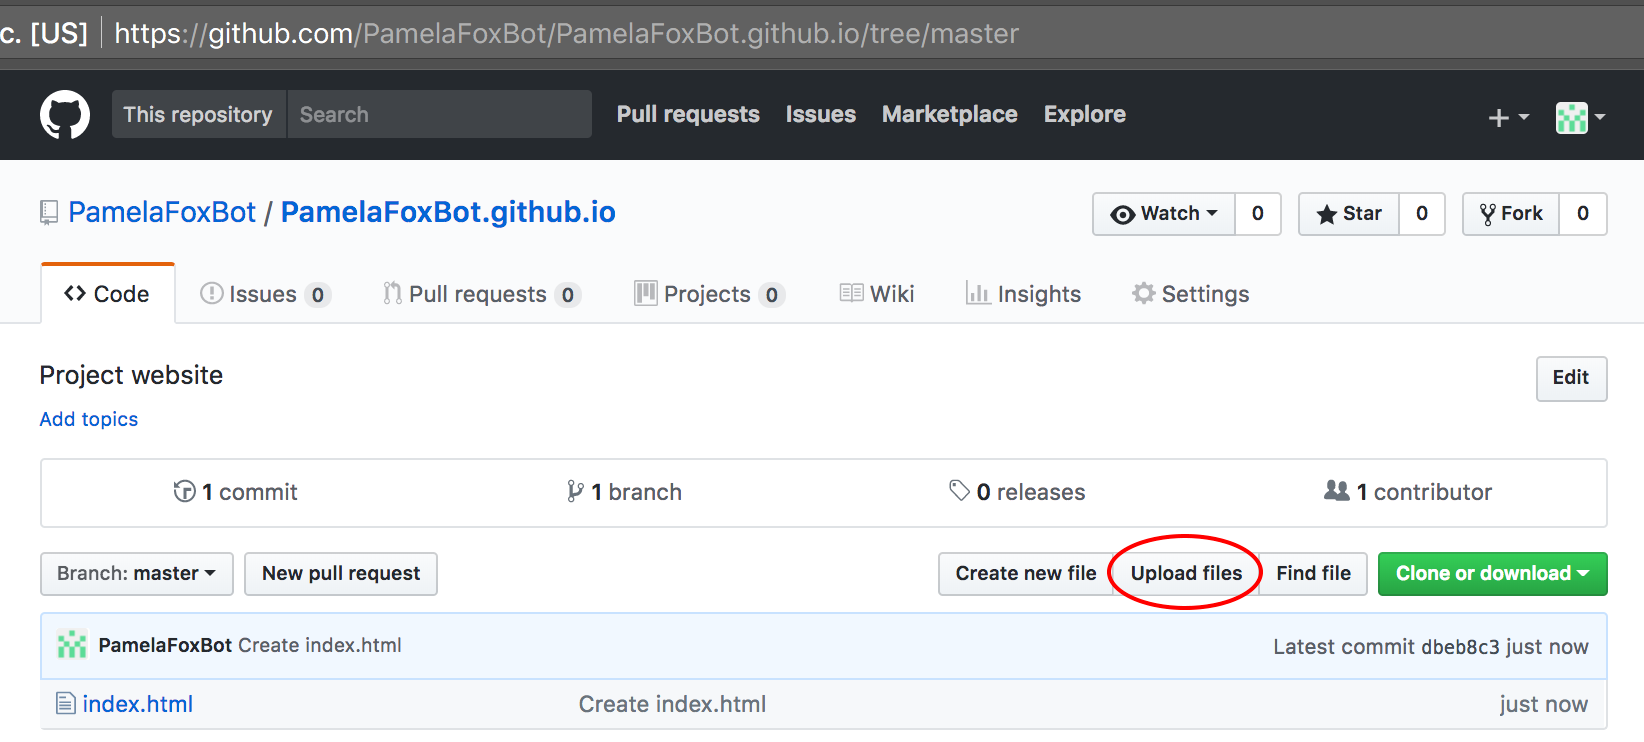Screen dimensions: 1644x742
Task: Click the stargazers count next to Star
Action: [x=1422, y=214]
